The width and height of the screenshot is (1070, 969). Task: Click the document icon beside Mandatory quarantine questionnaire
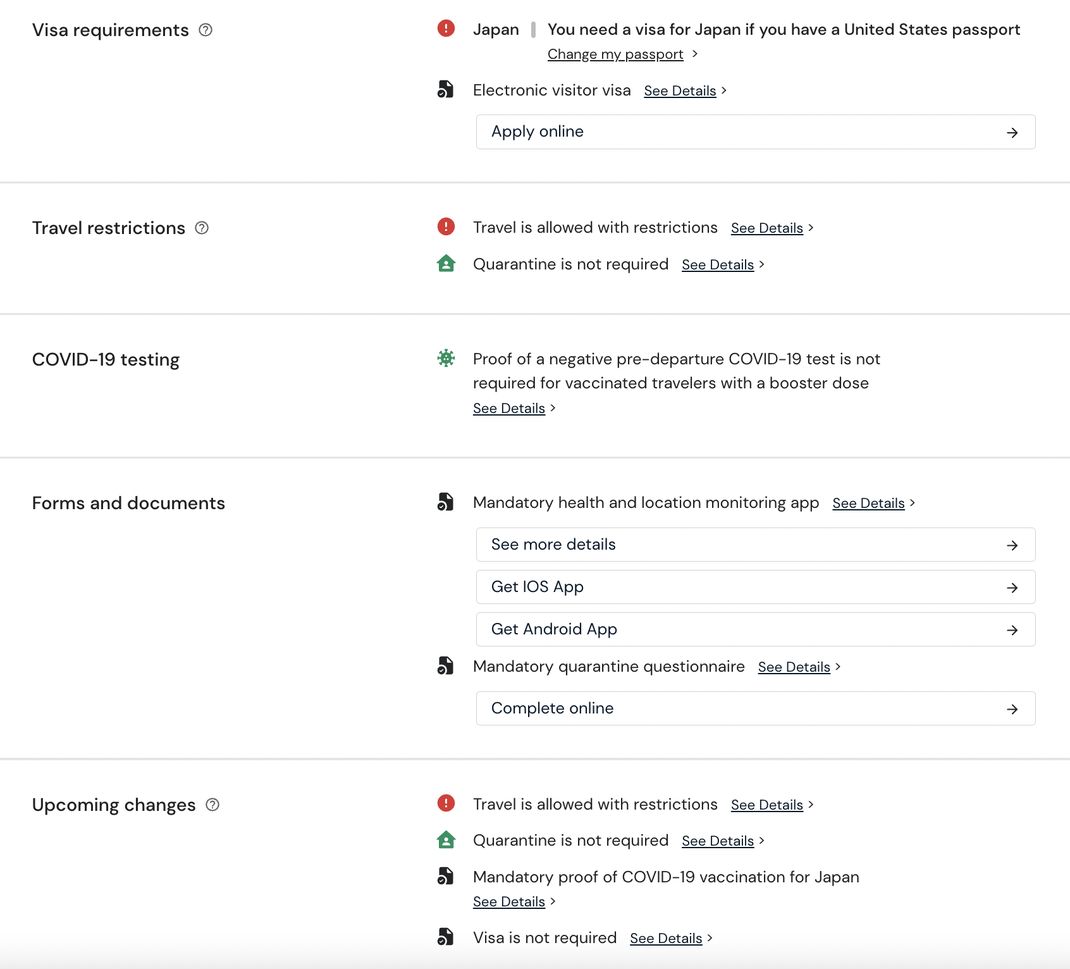click(x=446, y=666)
